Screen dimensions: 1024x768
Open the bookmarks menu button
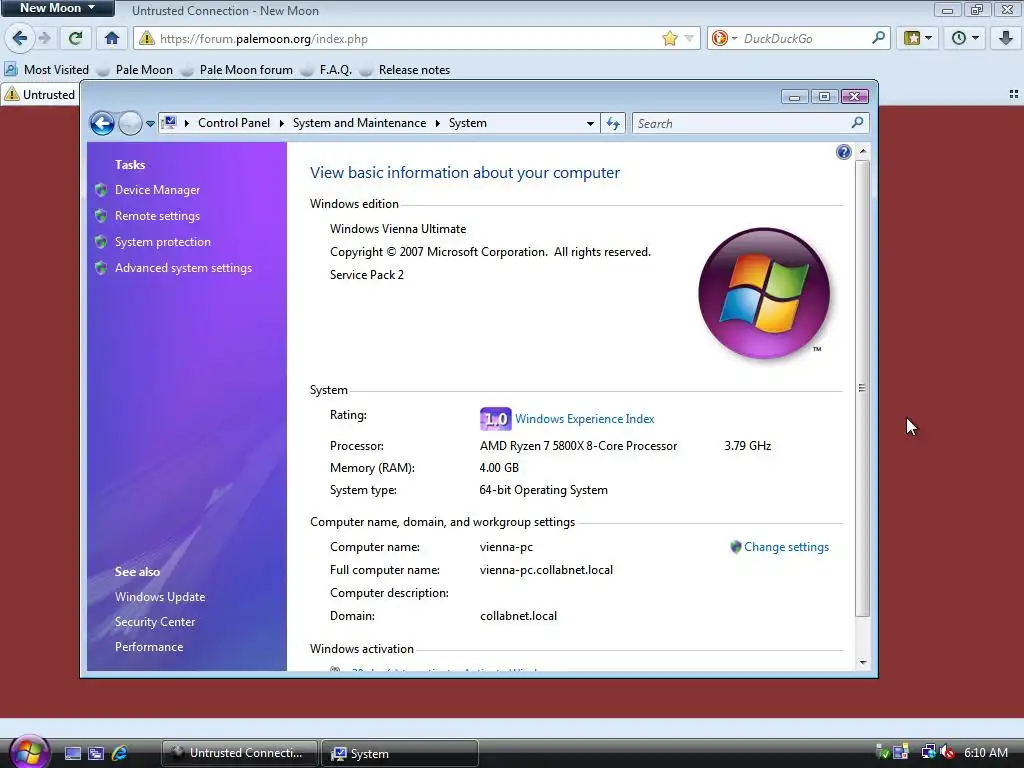coord(918,39)
